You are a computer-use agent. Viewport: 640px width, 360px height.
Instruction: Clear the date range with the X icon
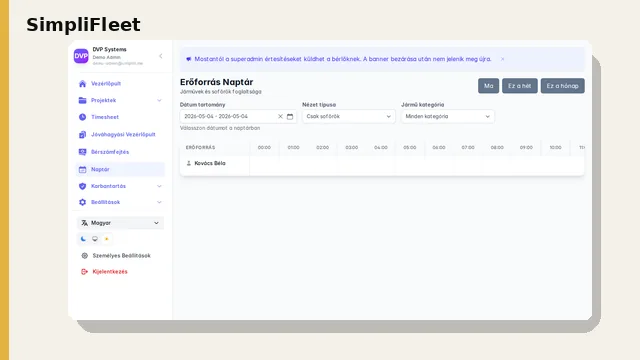coord(280,116)
